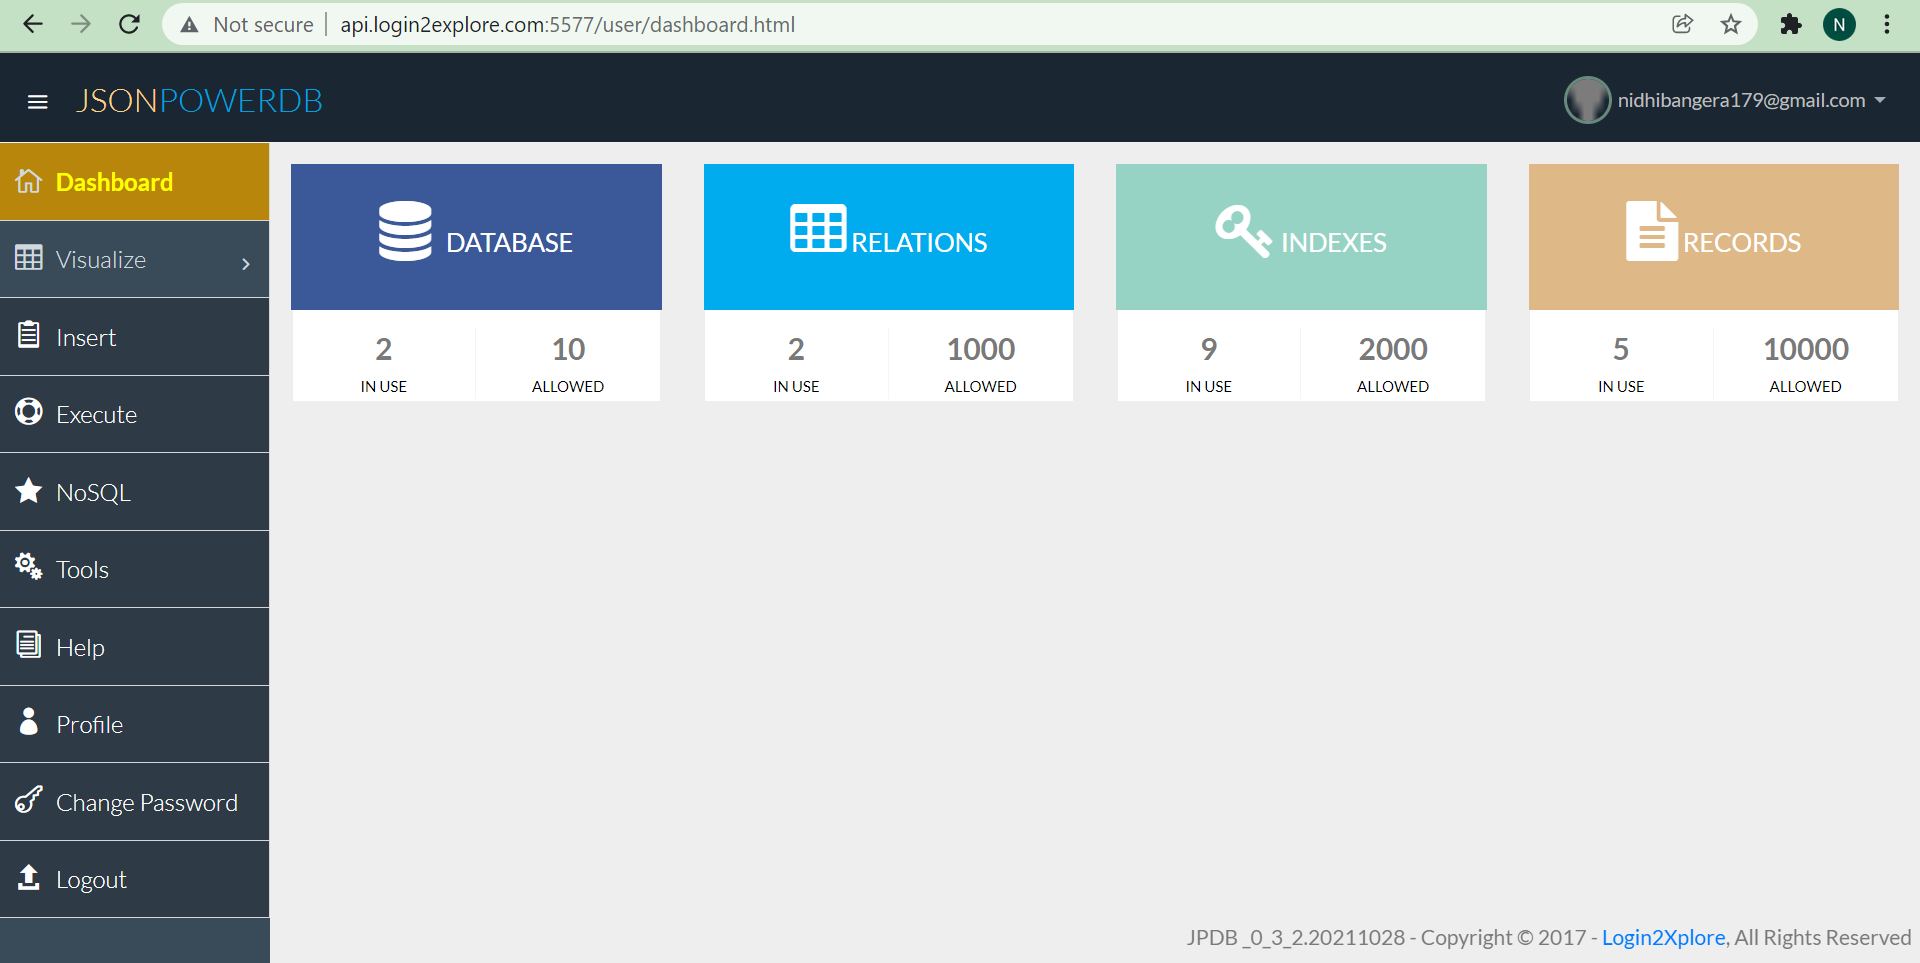Click the key icon on INDEXES card
Viewport: 1920px width, 963px height.
pyautogui.click(x=1241, y=231)
